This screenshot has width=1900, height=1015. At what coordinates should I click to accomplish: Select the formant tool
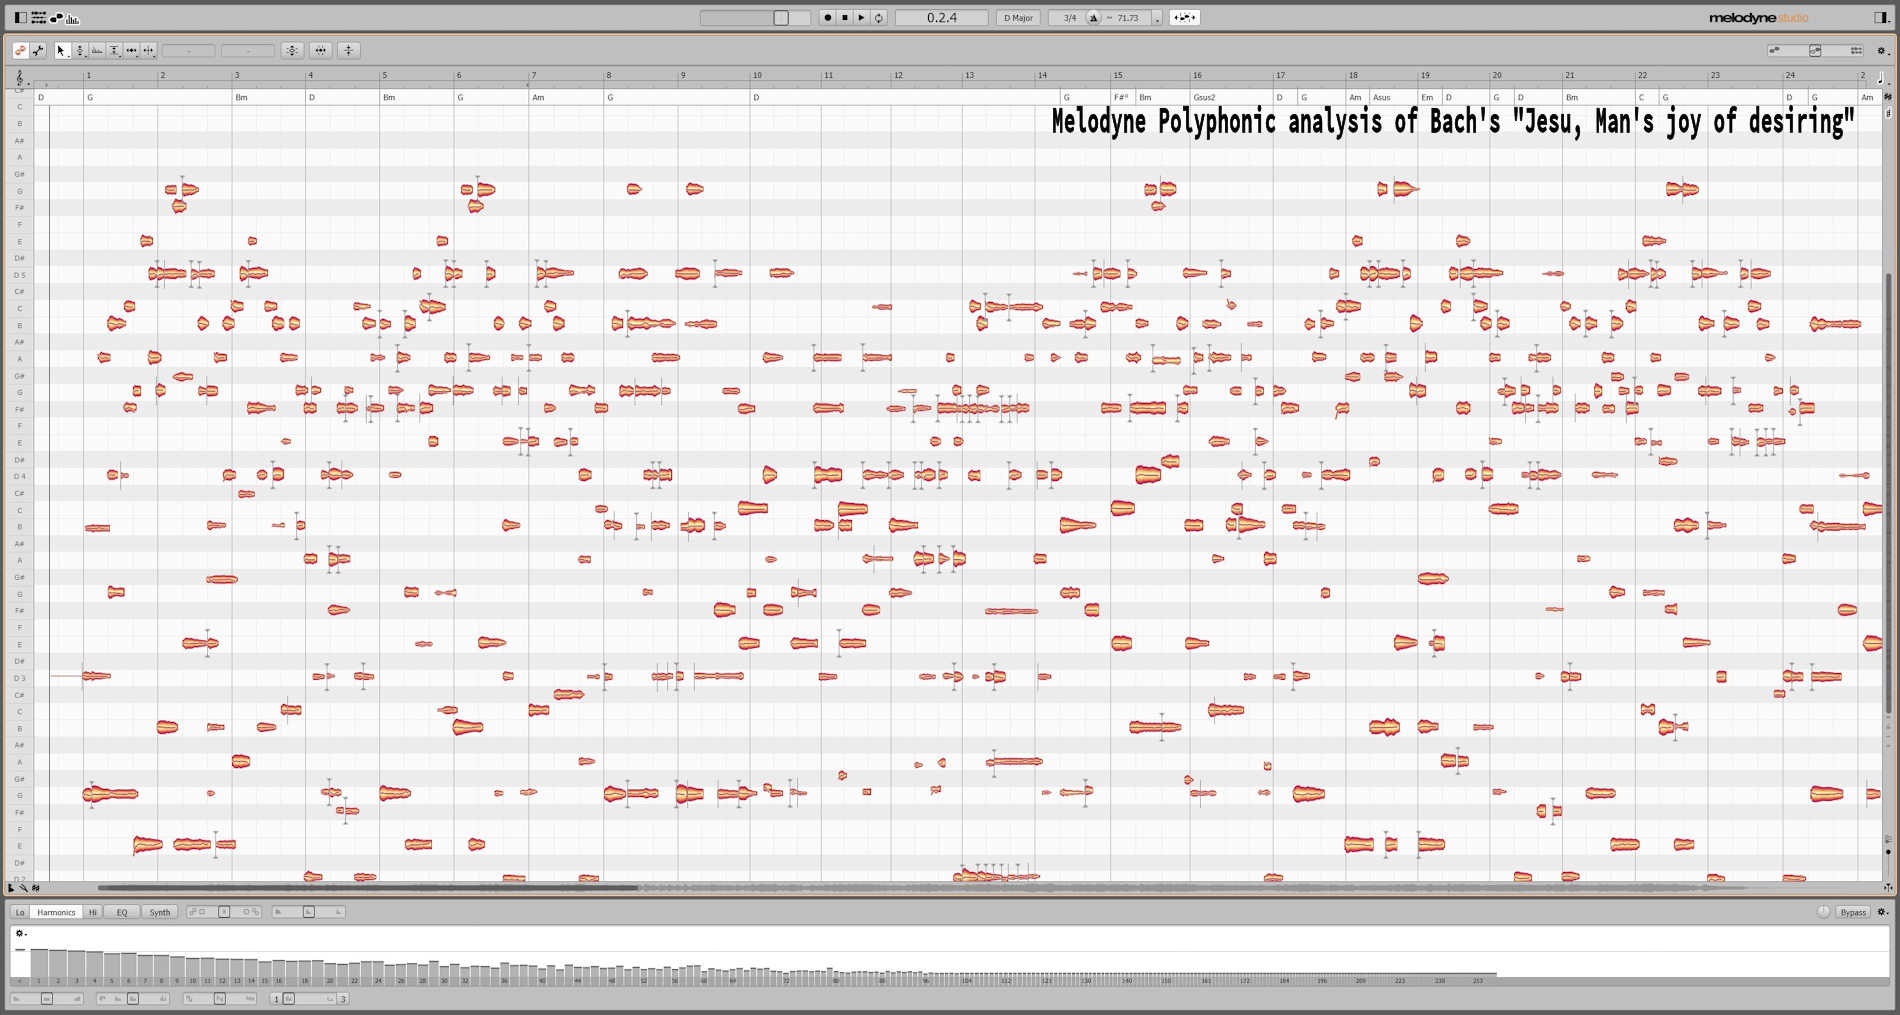97,50
